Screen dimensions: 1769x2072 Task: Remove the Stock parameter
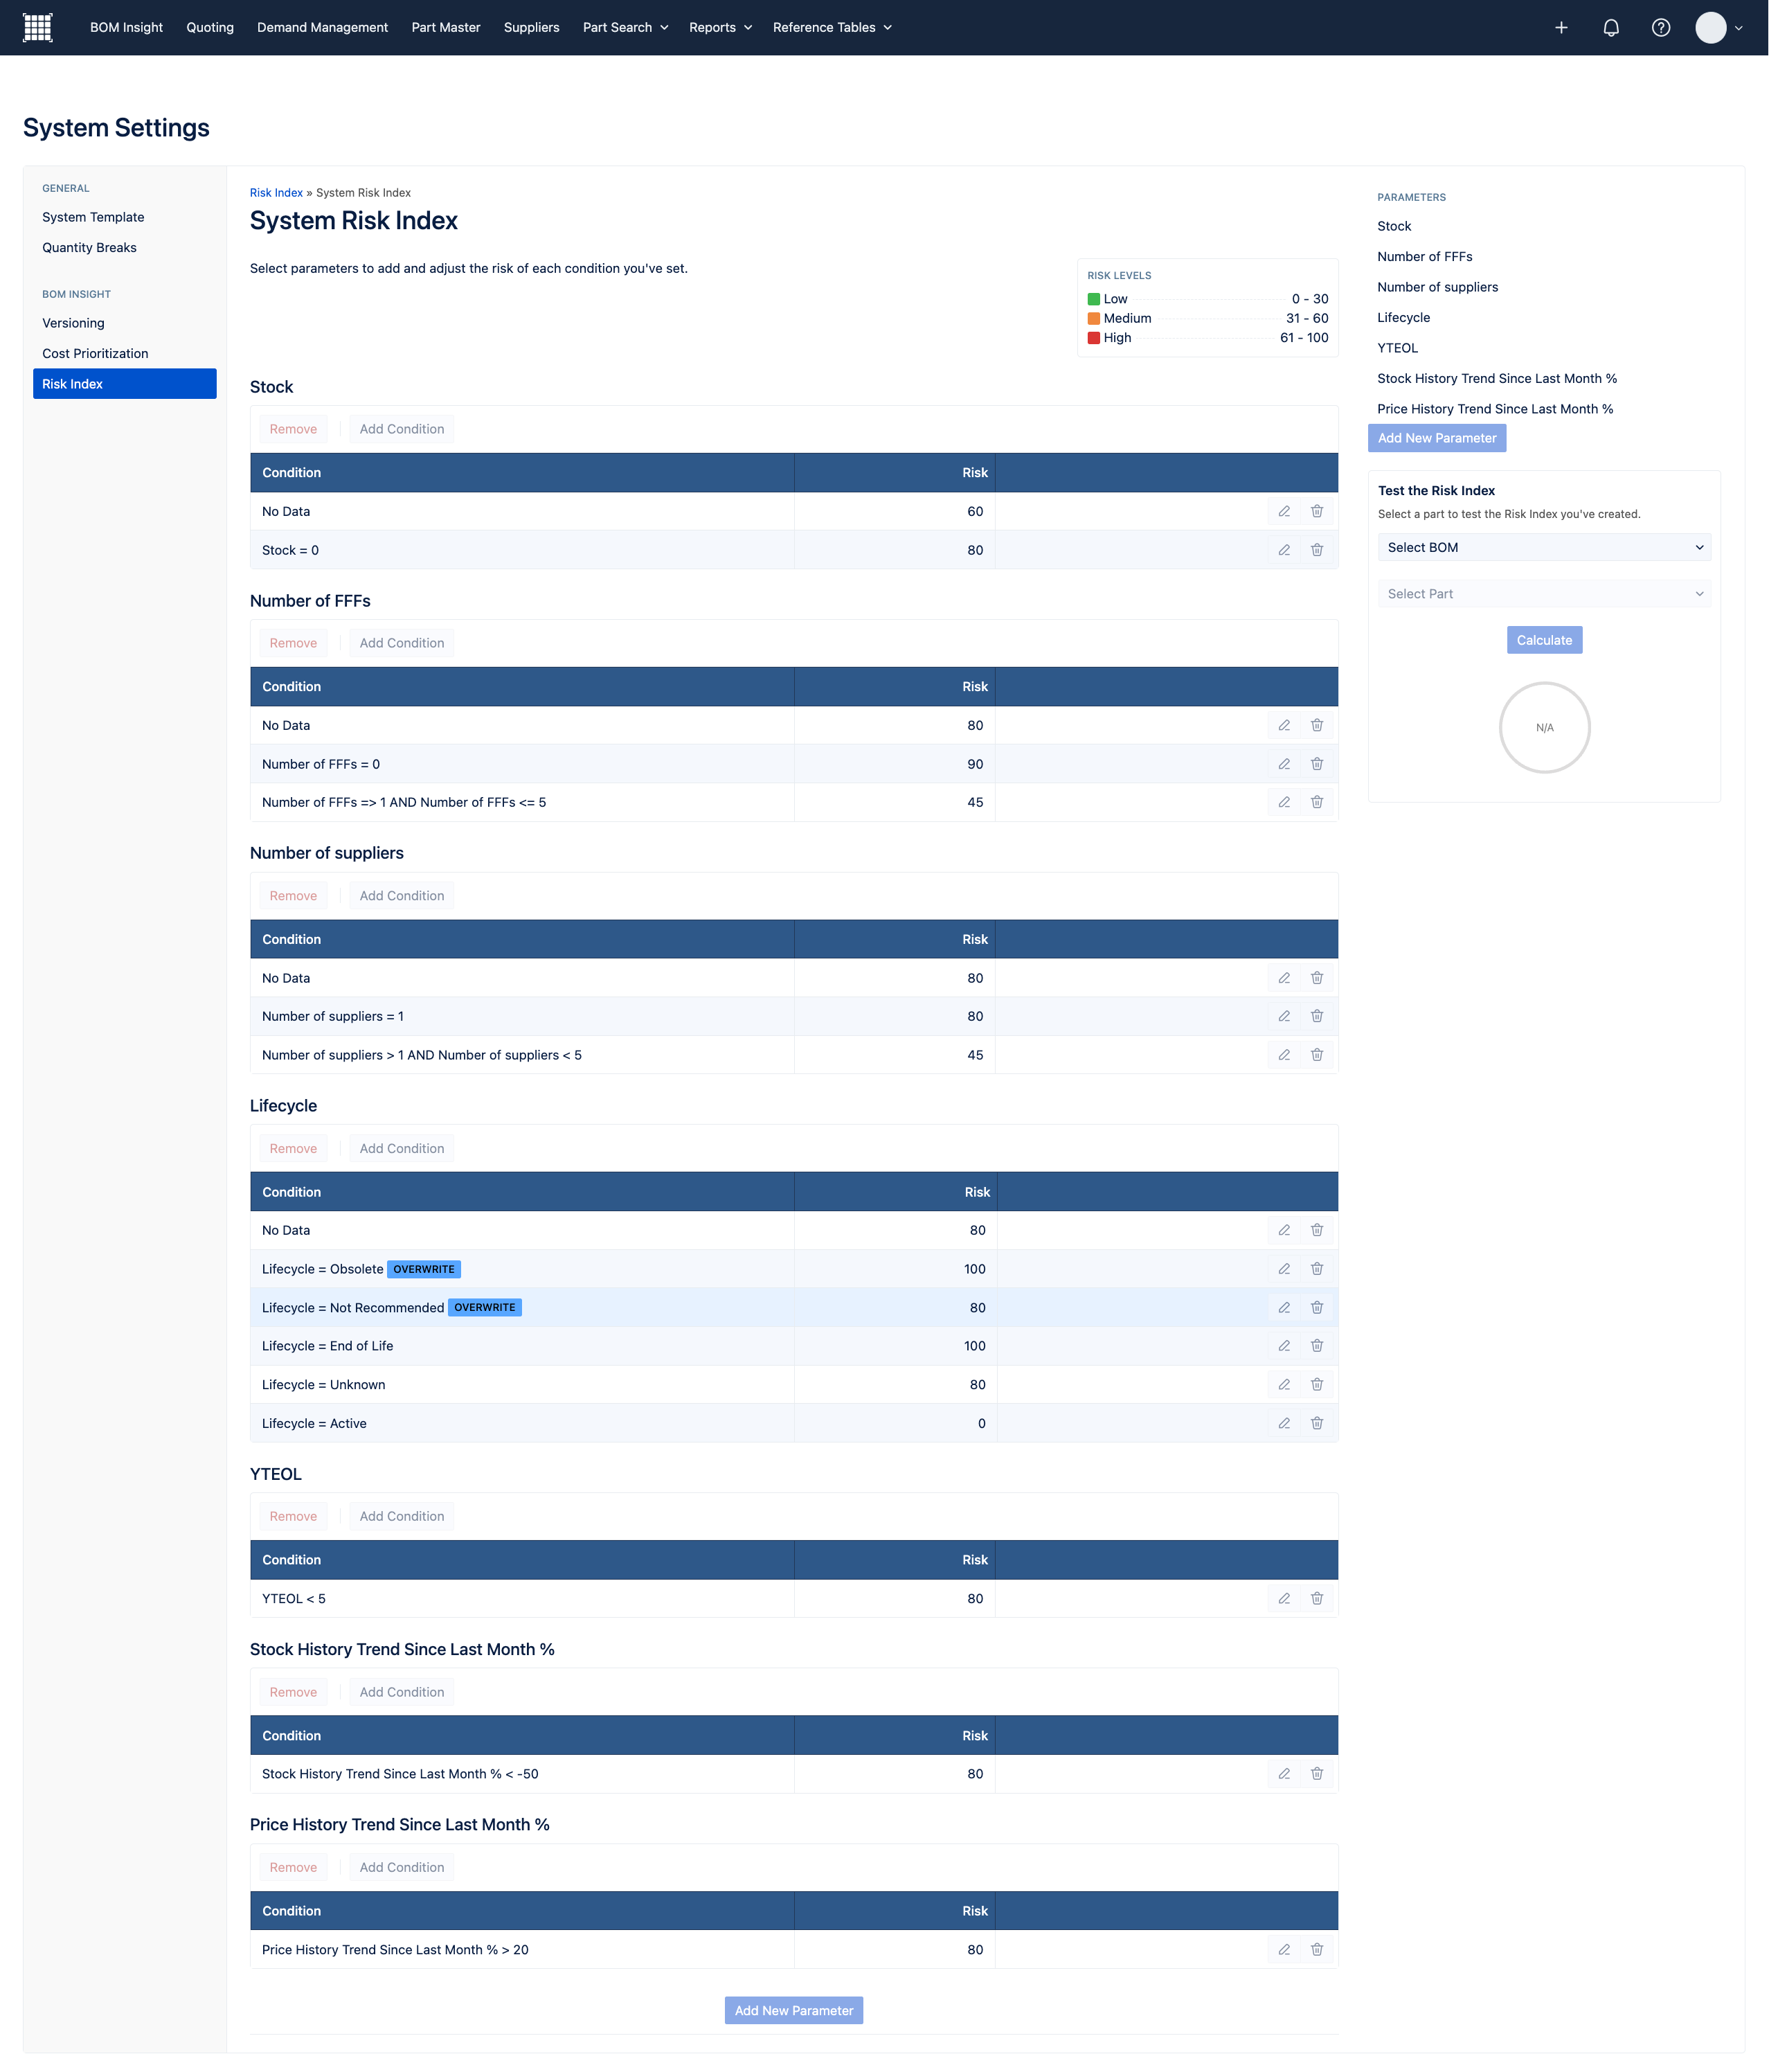(293, 429)
